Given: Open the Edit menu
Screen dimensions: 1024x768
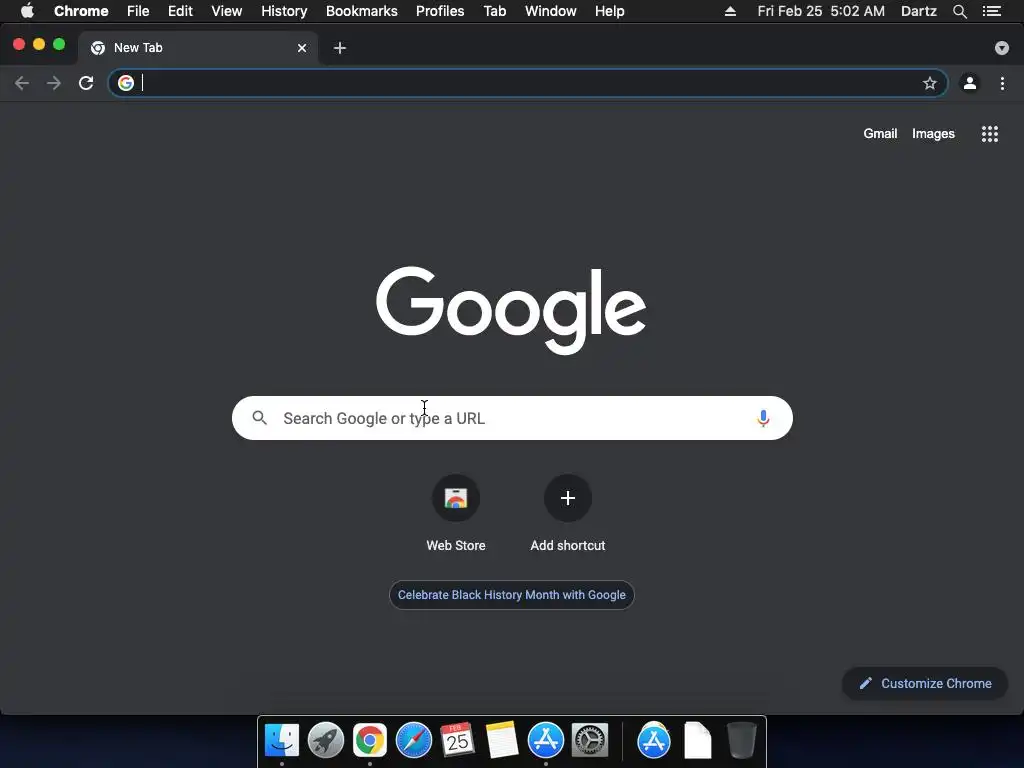Looking at the screenshot, I should click(180, 11).
